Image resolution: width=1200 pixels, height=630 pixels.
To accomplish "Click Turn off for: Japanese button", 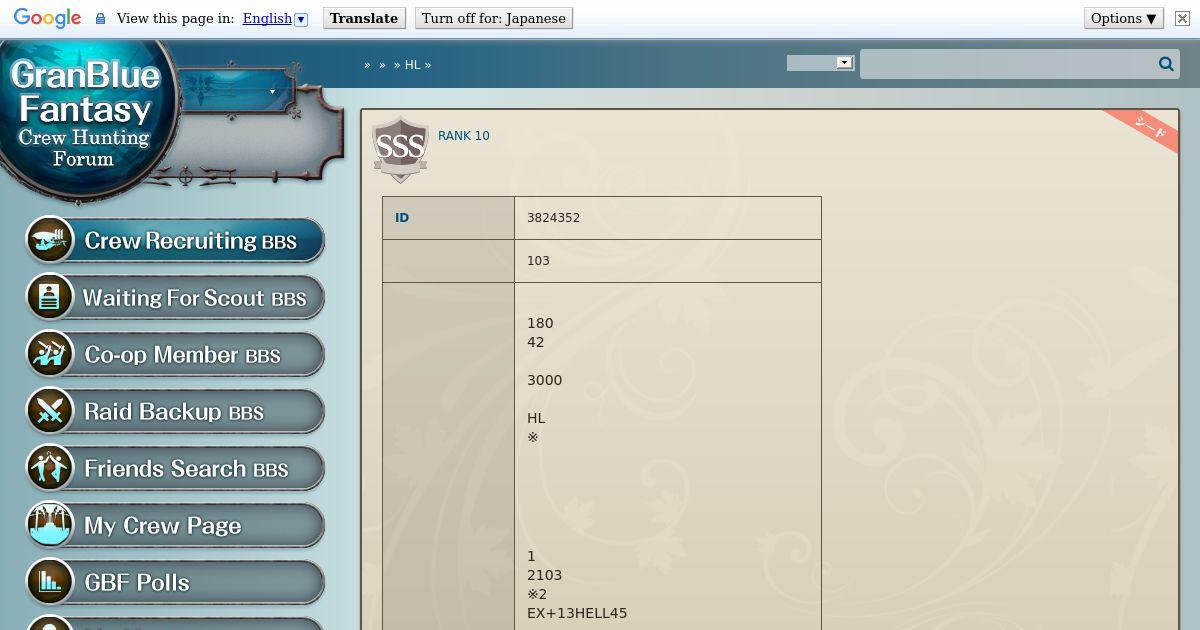I will [494, 18].
